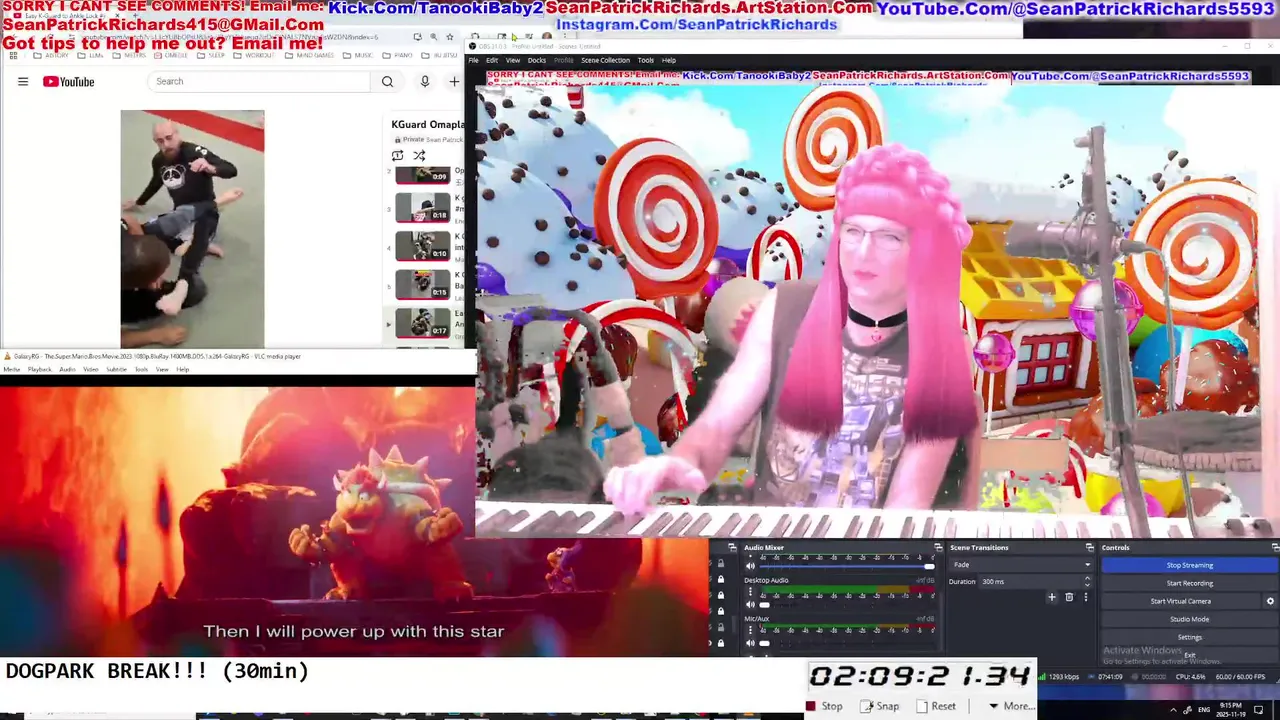Open the YouTube hamburger guide menu
Image resolution: width=1280 pixels, height=720 pixels.
pos(23,81)
